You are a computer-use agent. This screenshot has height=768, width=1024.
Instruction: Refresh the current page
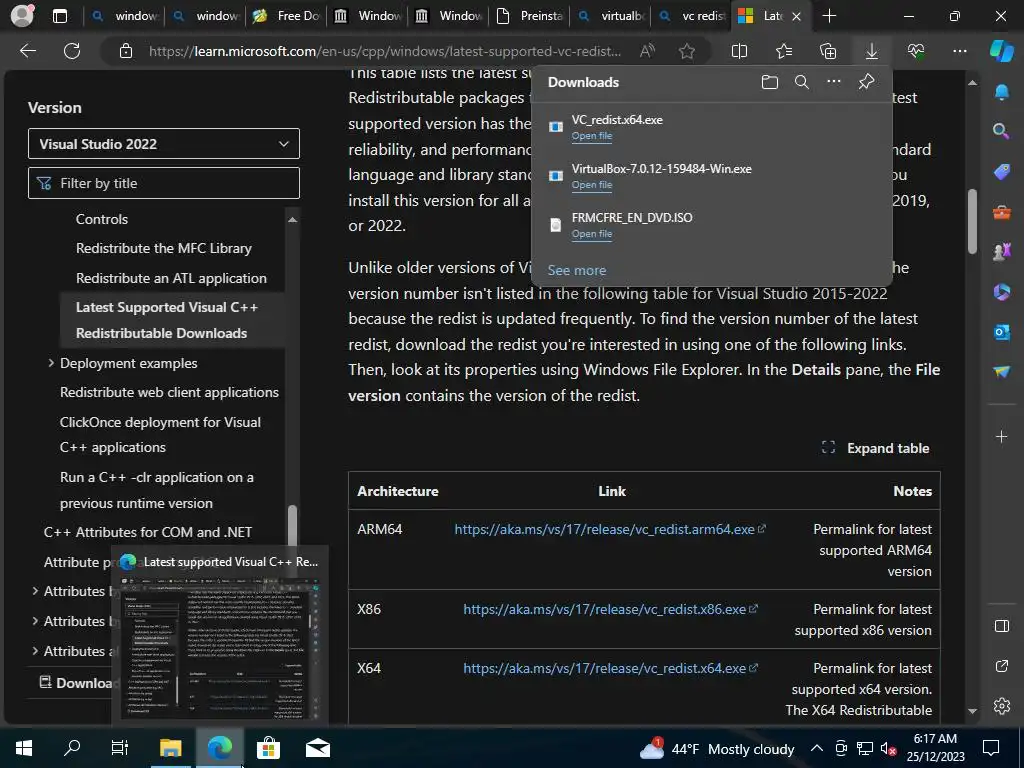(x=72, y=51)
